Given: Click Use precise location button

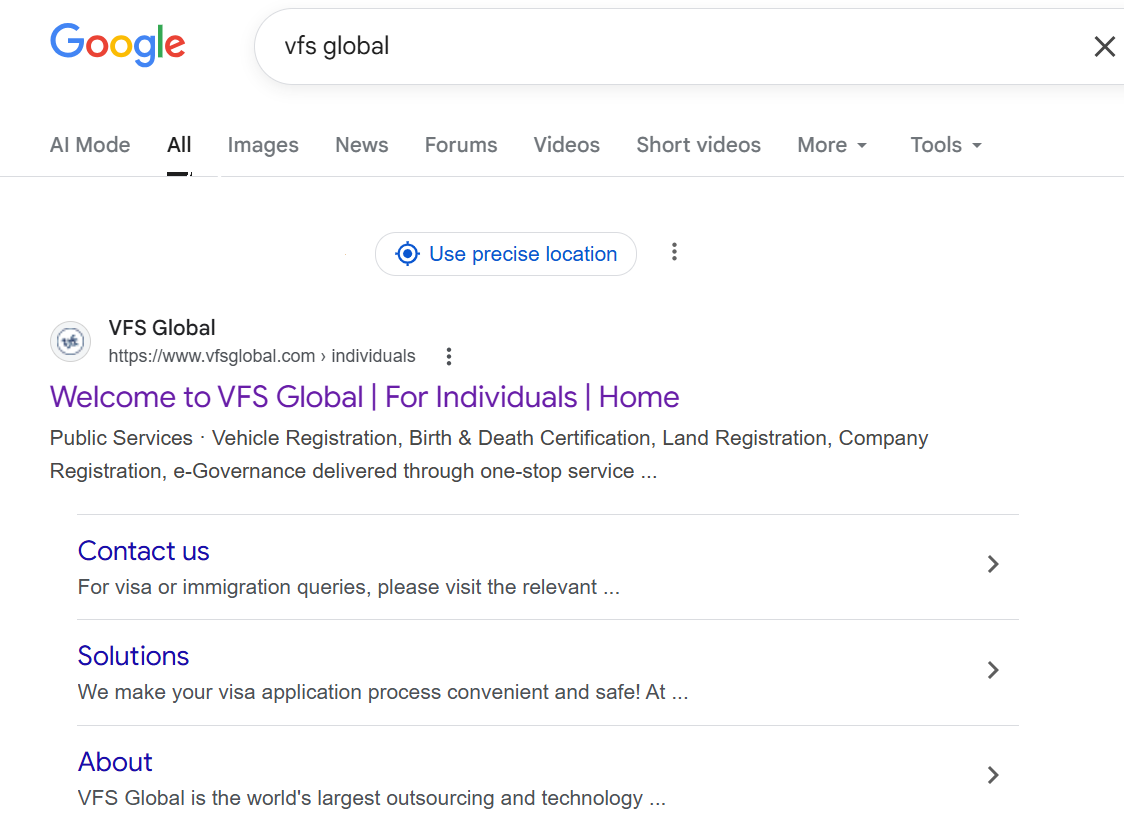Looking at the screenshot, I should (506, 254).
